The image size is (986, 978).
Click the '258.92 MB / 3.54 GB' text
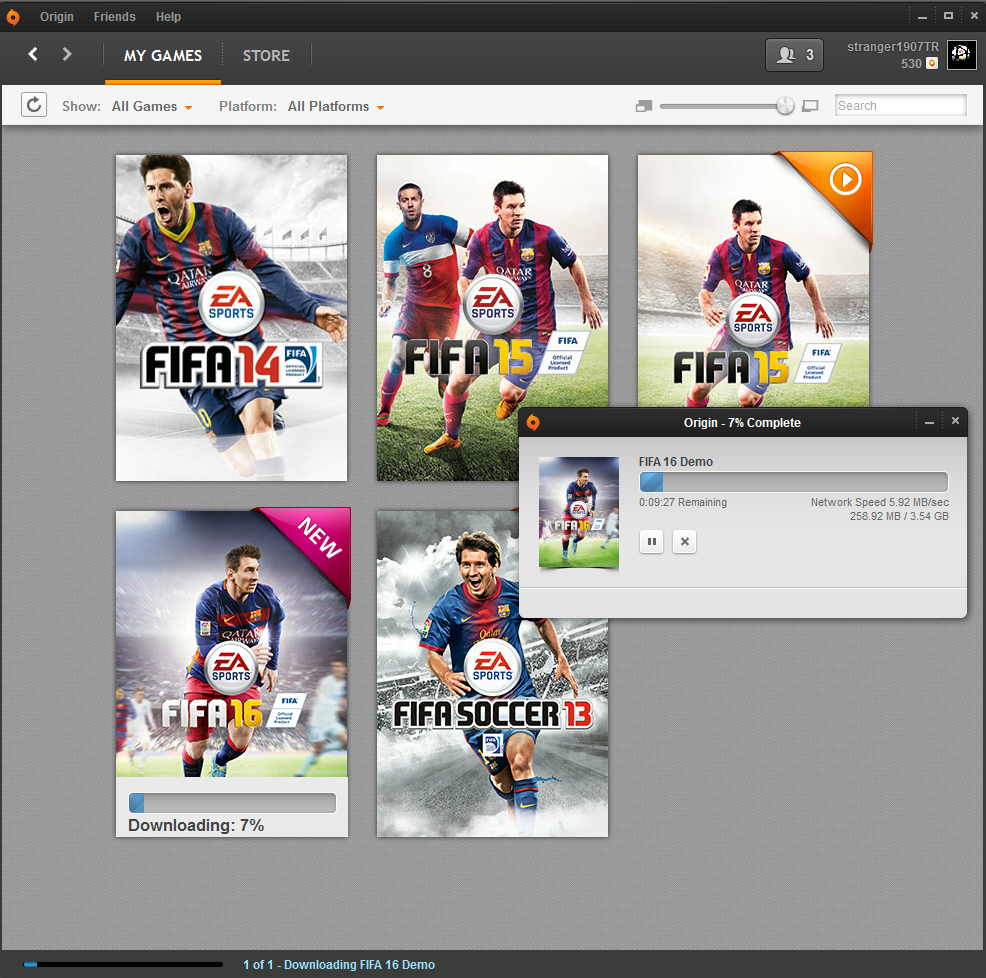coord(899,516)
